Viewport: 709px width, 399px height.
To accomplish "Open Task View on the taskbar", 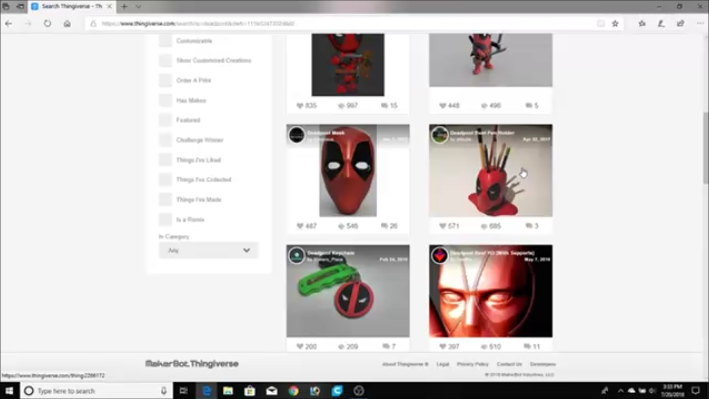I will [x=184, y=390].
